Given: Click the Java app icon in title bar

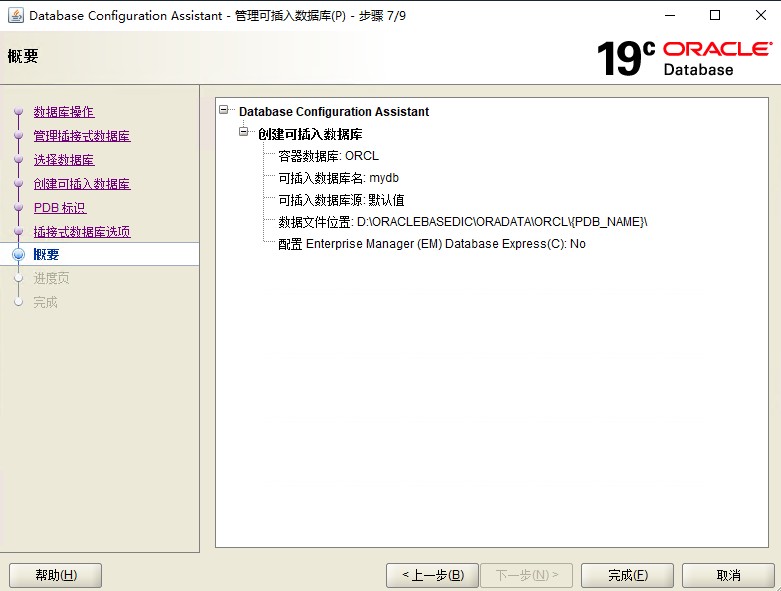Looking at the screenshot, I should coord(15,15).
